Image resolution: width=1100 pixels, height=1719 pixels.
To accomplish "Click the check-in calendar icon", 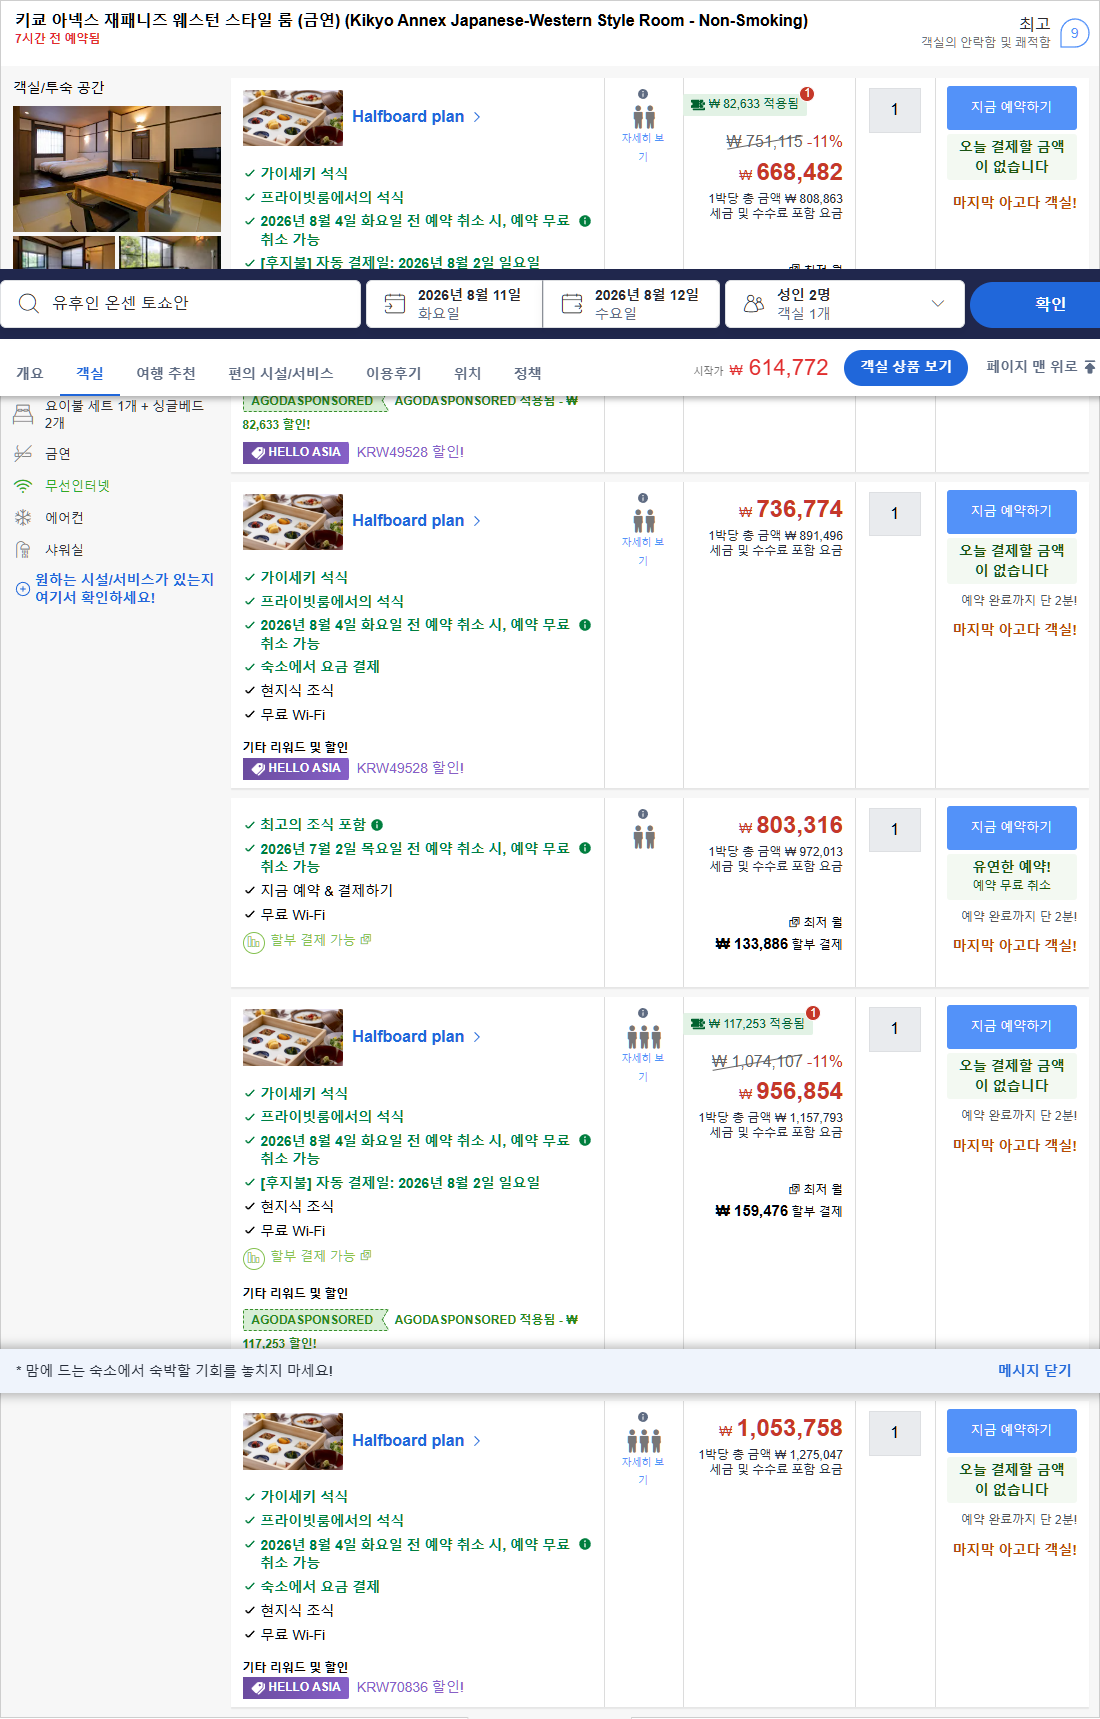I will [395, 303].
